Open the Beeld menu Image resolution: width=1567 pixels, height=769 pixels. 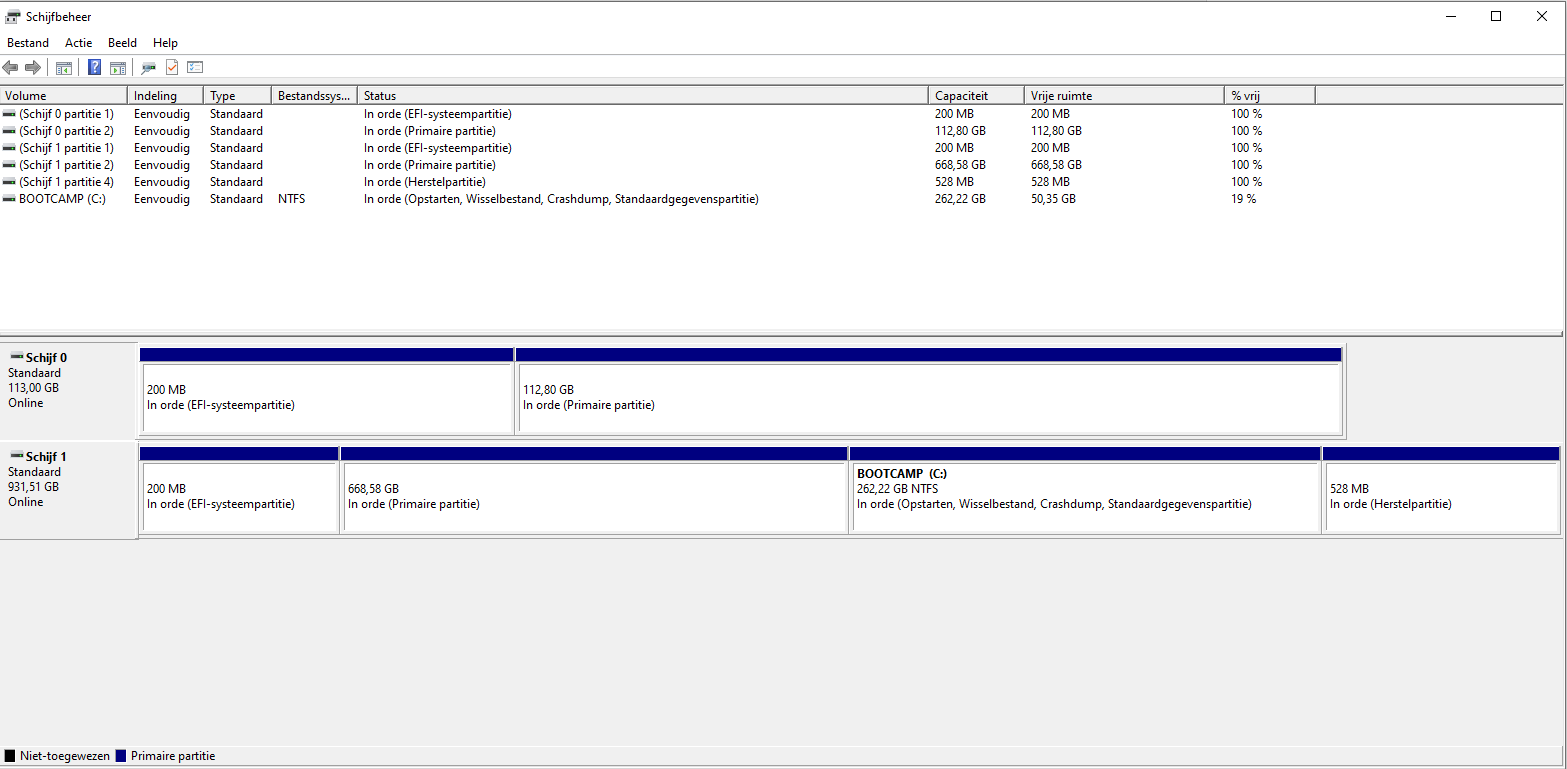tap(122, 43)
